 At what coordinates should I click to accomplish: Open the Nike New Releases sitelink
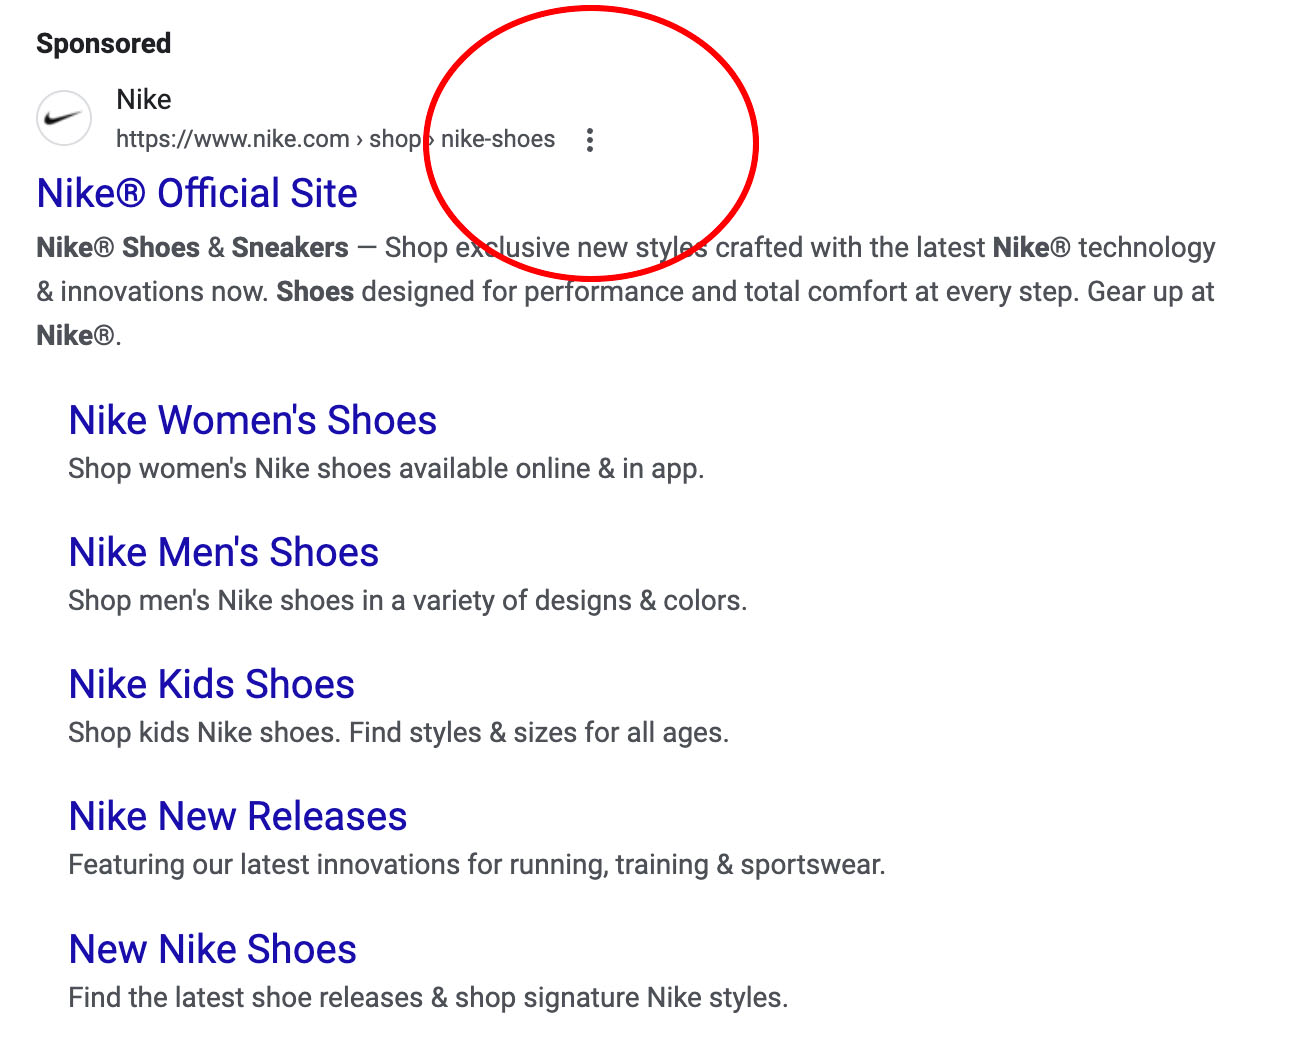[x=238, y=816]
